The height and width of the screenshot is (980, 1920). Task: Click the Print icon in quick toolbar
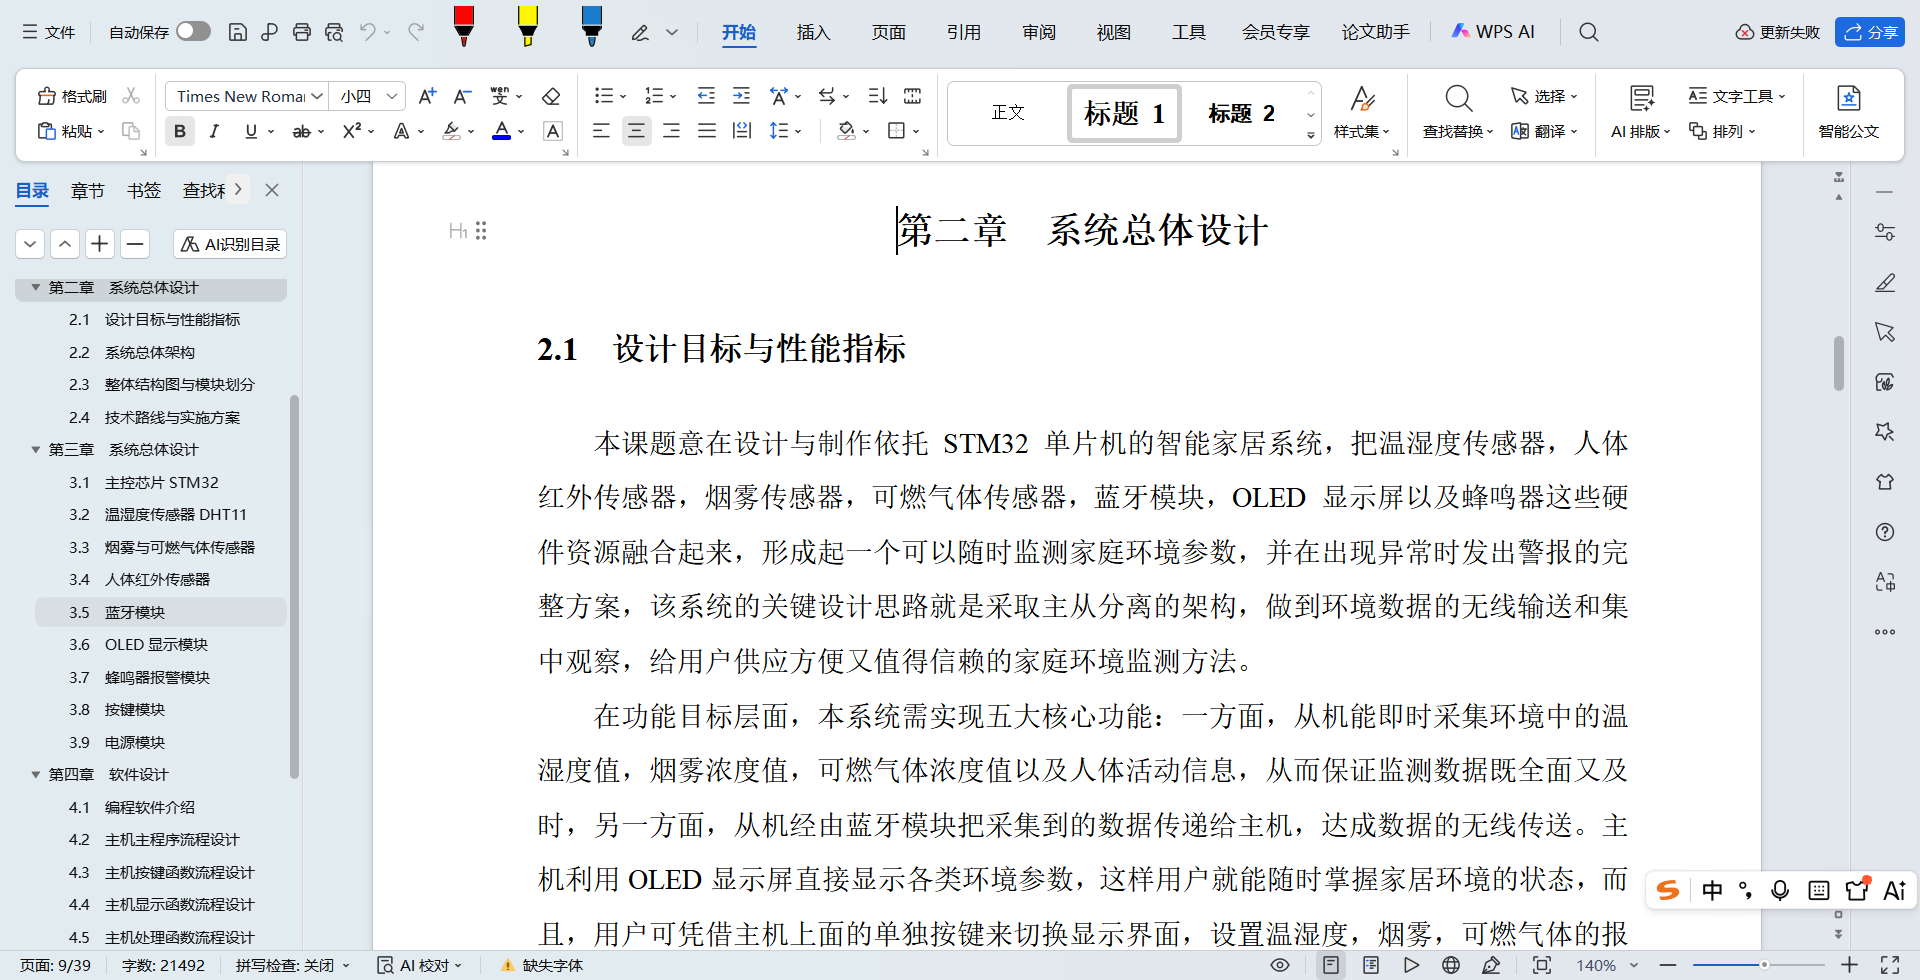pyautogui.click(x=302, y=32)
